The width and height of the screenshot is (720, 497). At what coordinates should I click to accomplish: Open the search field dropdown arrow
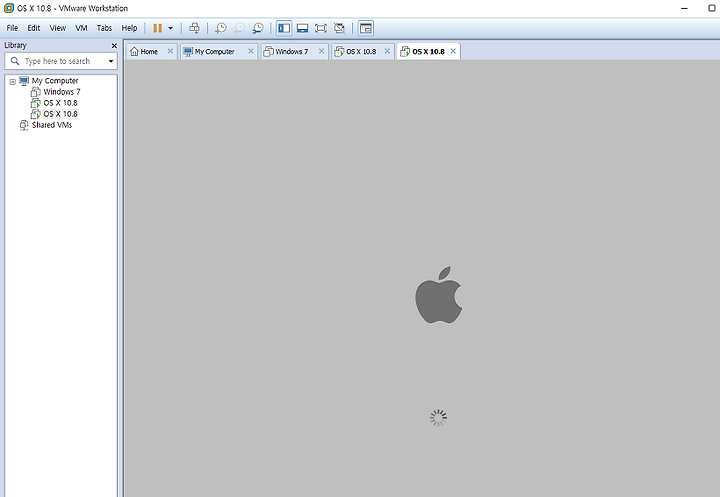(111, 61)
